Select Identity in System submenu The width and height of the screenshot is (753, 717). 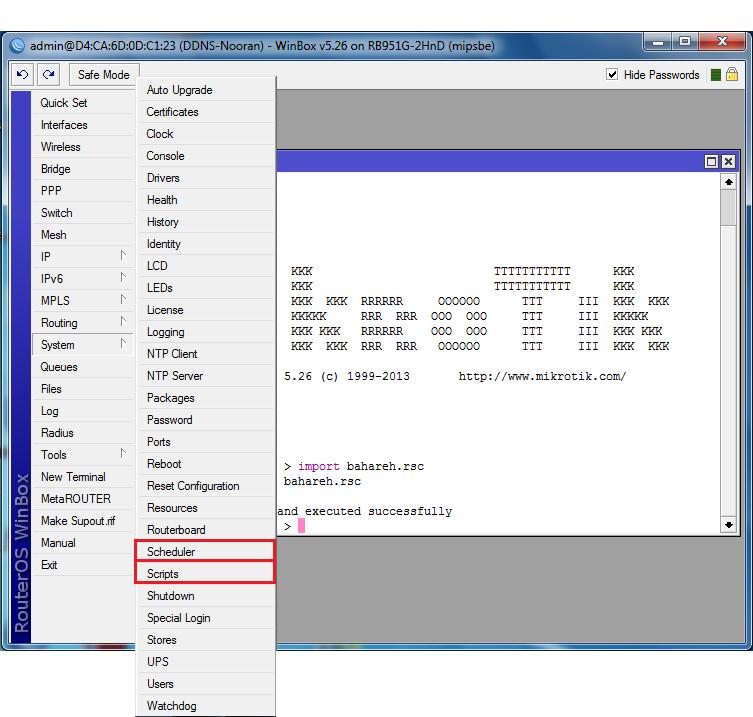click(206, 244)
